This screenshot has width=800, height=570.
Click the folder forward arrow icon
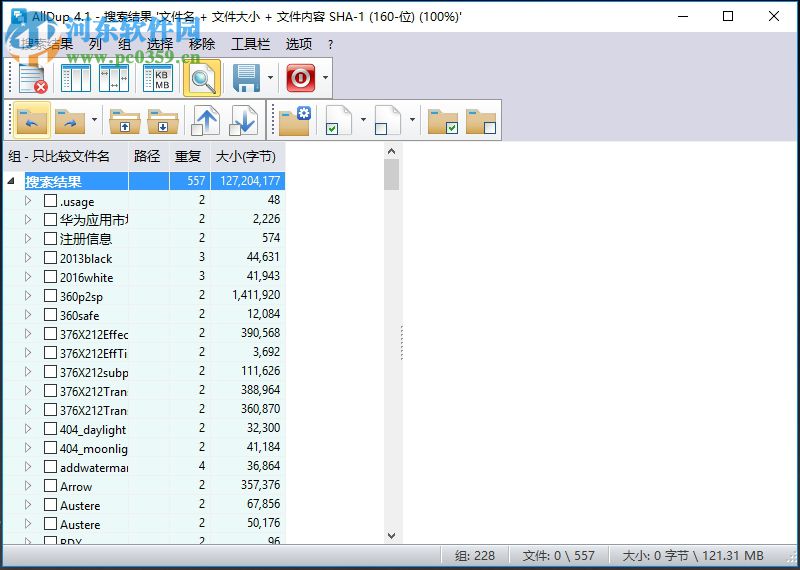pyautogui.click(x=70, y=120)
